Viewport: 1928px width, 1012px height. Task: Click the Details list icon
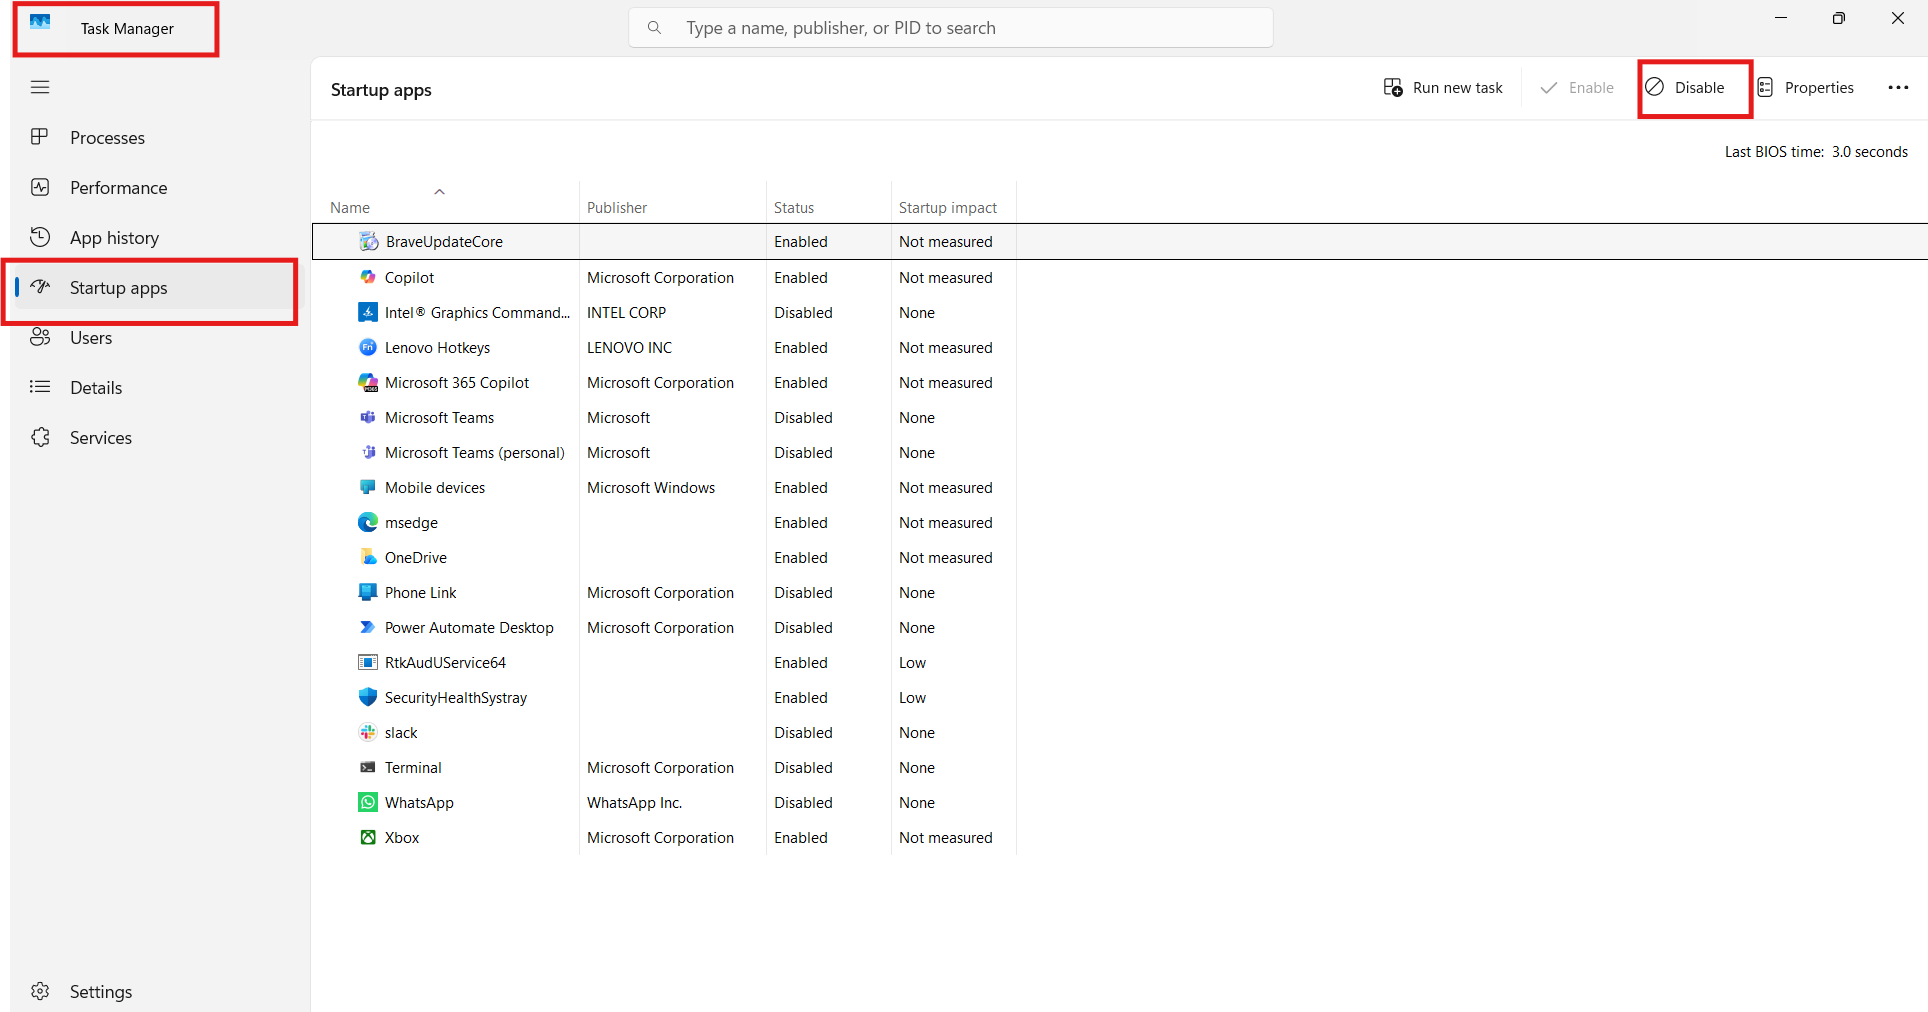click(x=40, y=387)
